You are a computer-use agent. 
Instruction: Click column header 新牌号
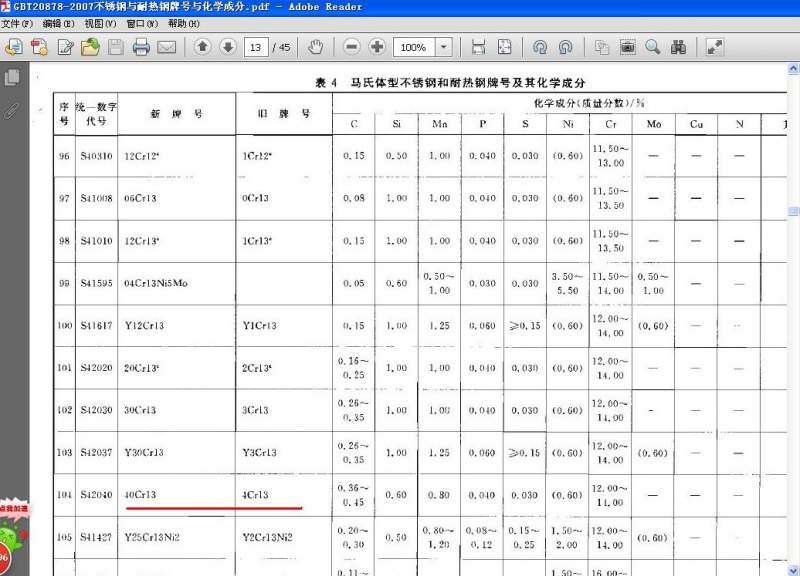coord(177,114)
